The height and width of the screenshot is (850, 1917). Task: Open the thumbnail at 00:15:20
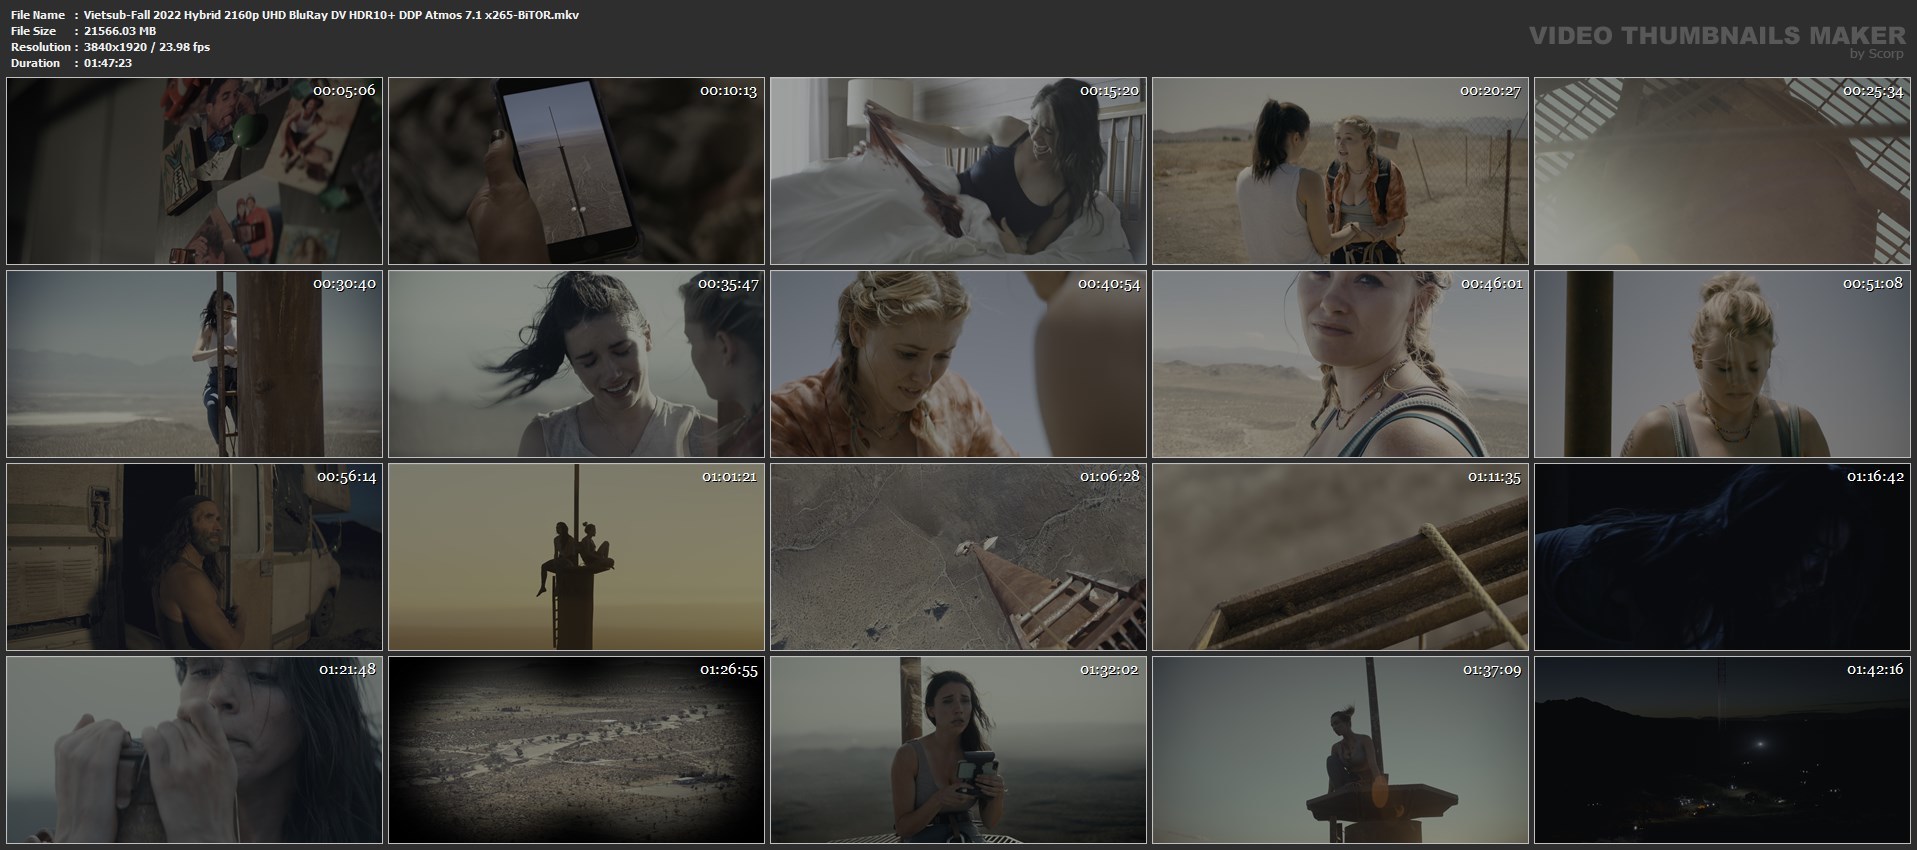point(958,171)
